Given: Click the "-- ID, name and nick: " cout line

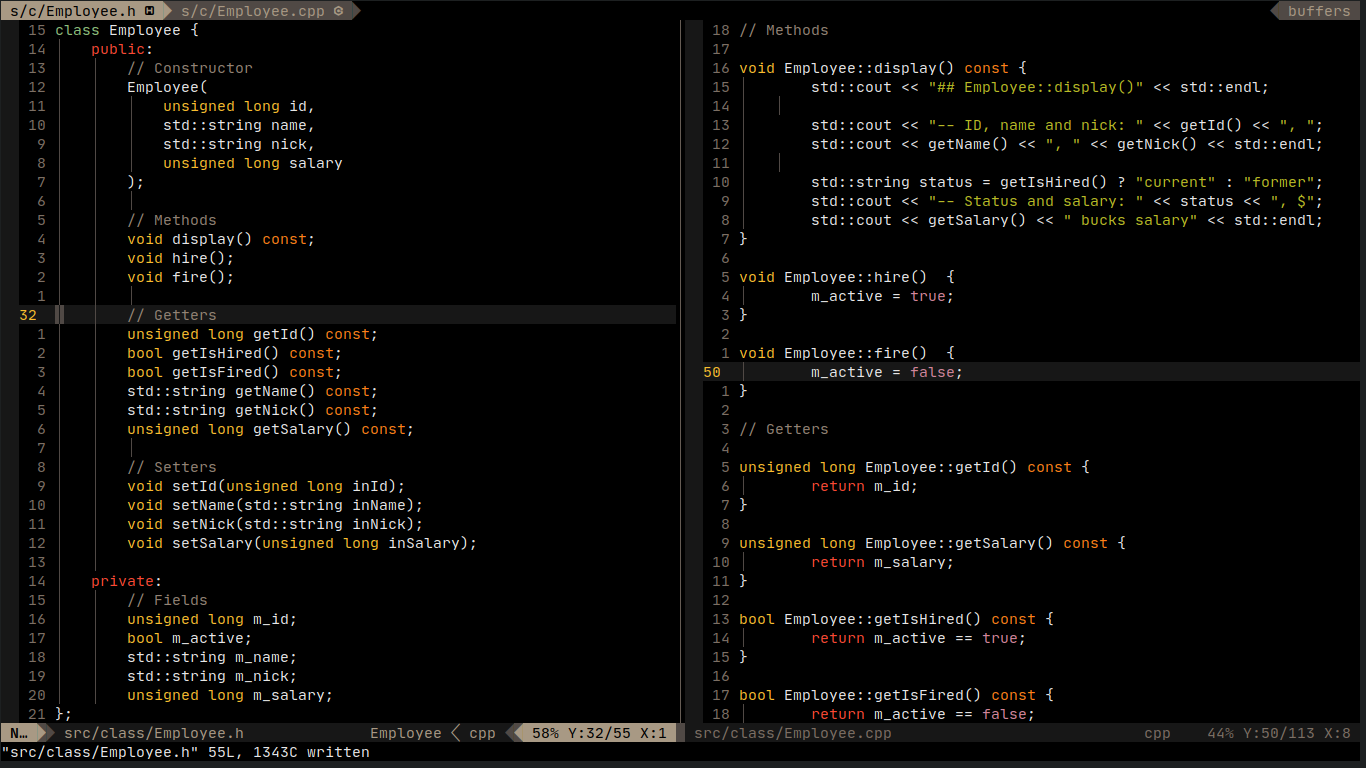Looking at the screenshot, I should point(1067,125).
